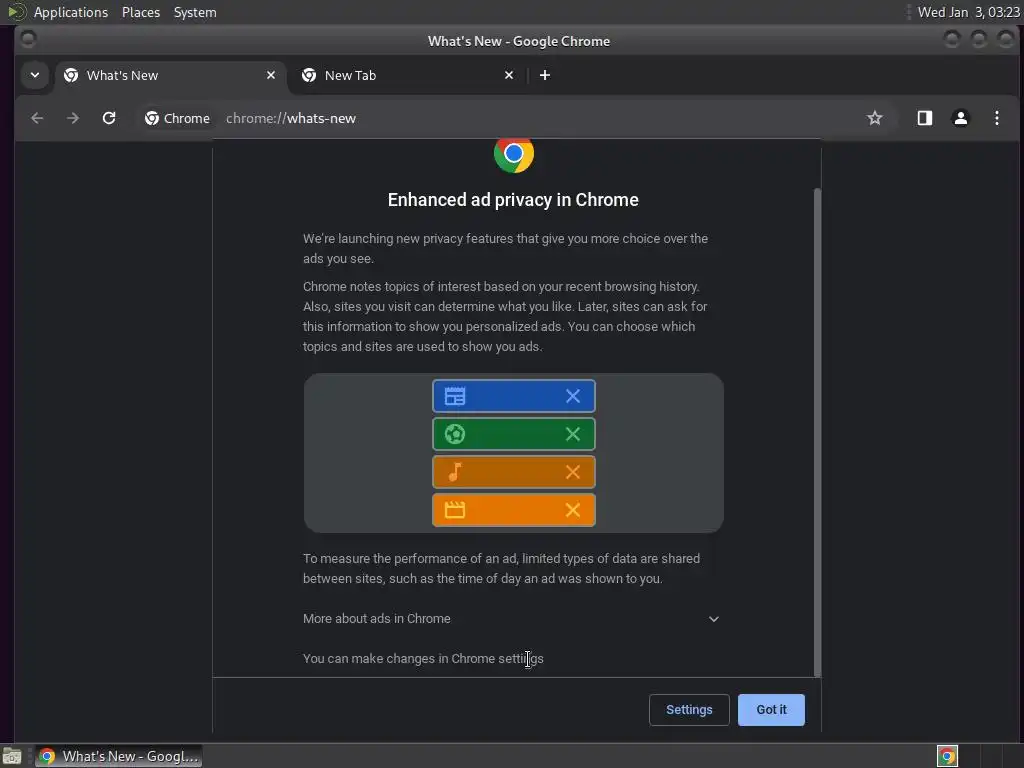Click the blue news layout icon
The height and width of the screenshot is (768, 1024).
(455, 396)
